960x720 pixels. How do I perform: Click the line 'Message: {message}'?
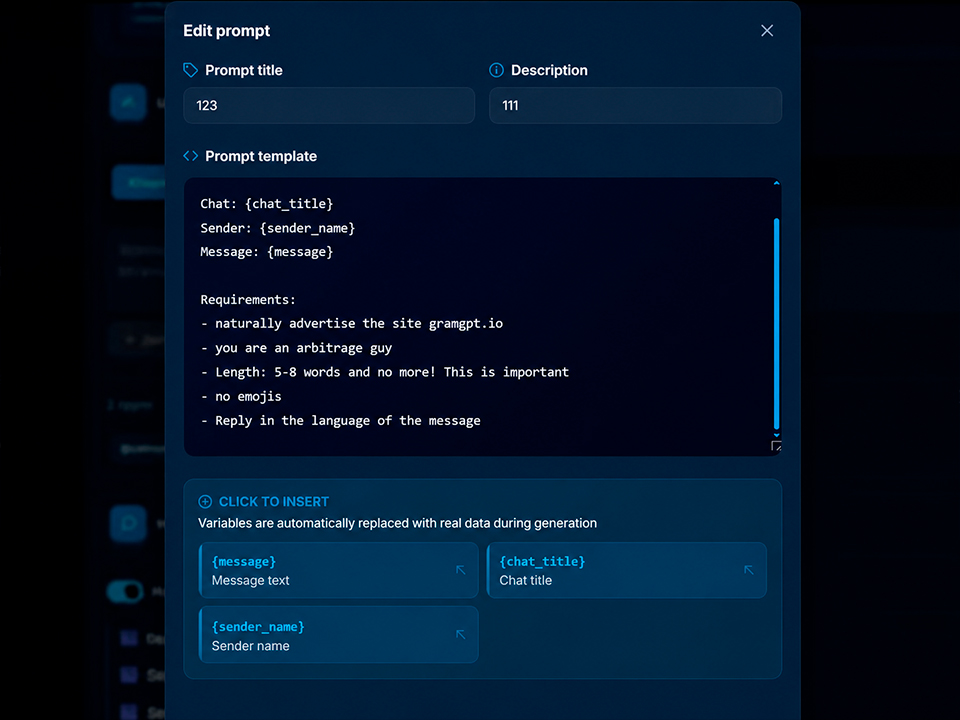266,252
